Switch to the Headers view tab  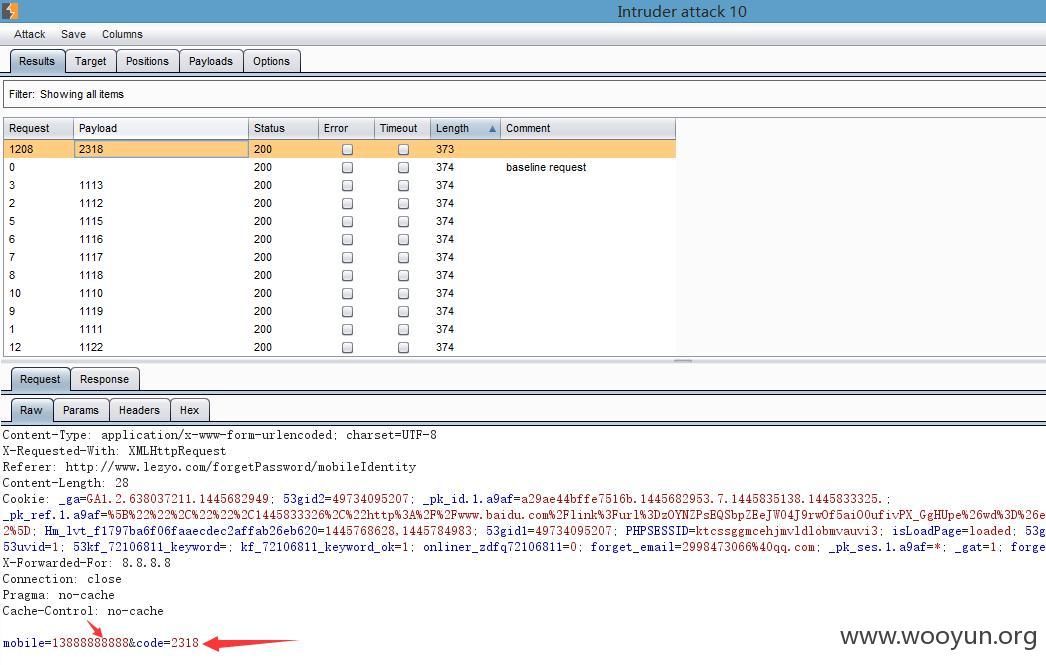pos(139,410)
